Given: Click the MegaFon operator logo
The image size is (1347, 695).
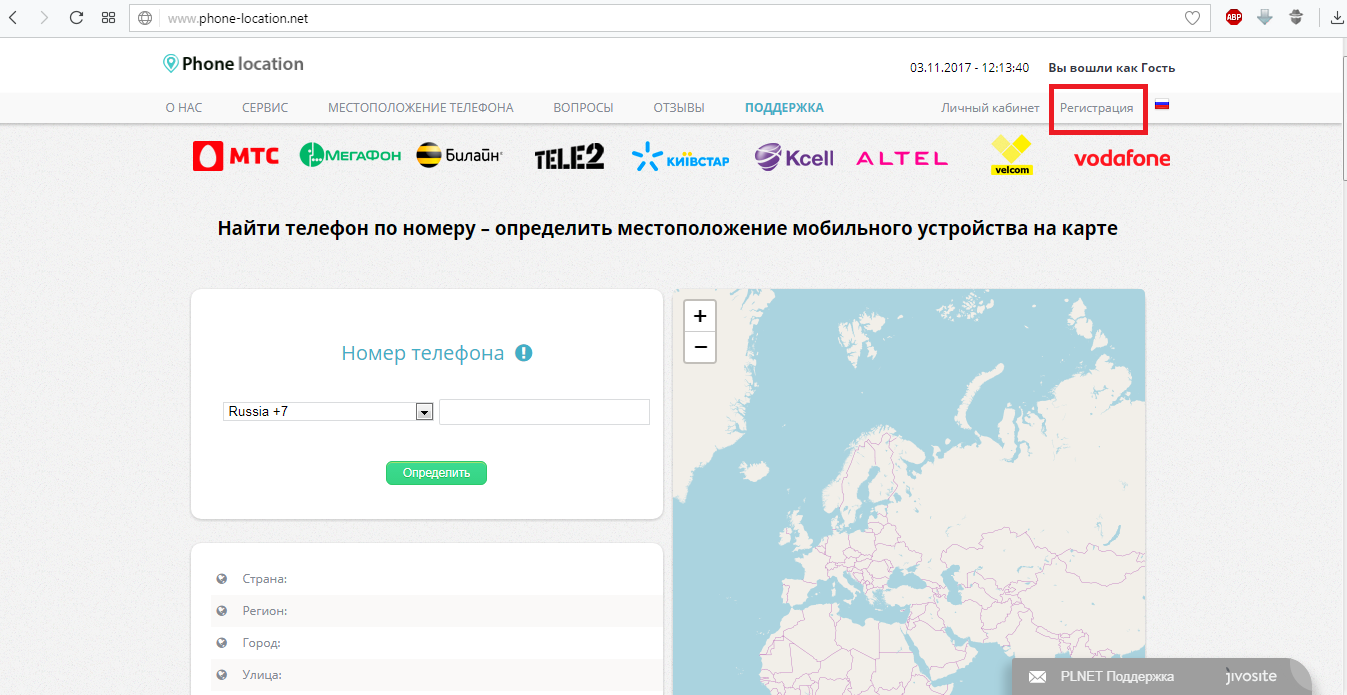Looking at the screenshot, I should coord(350,155).
